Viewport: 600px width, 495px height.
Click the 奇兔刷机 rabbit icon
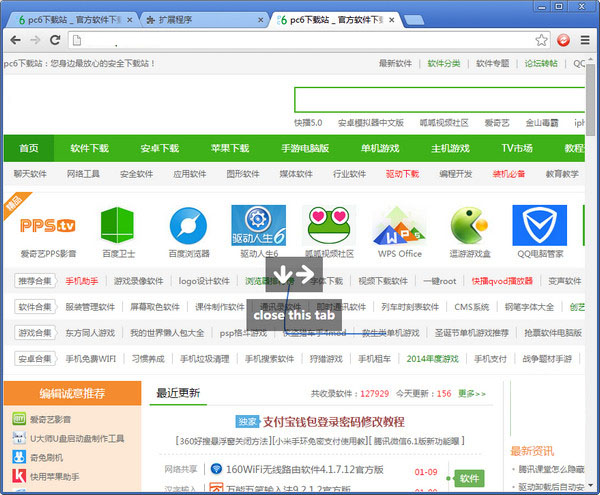click(x=19, y=457)
